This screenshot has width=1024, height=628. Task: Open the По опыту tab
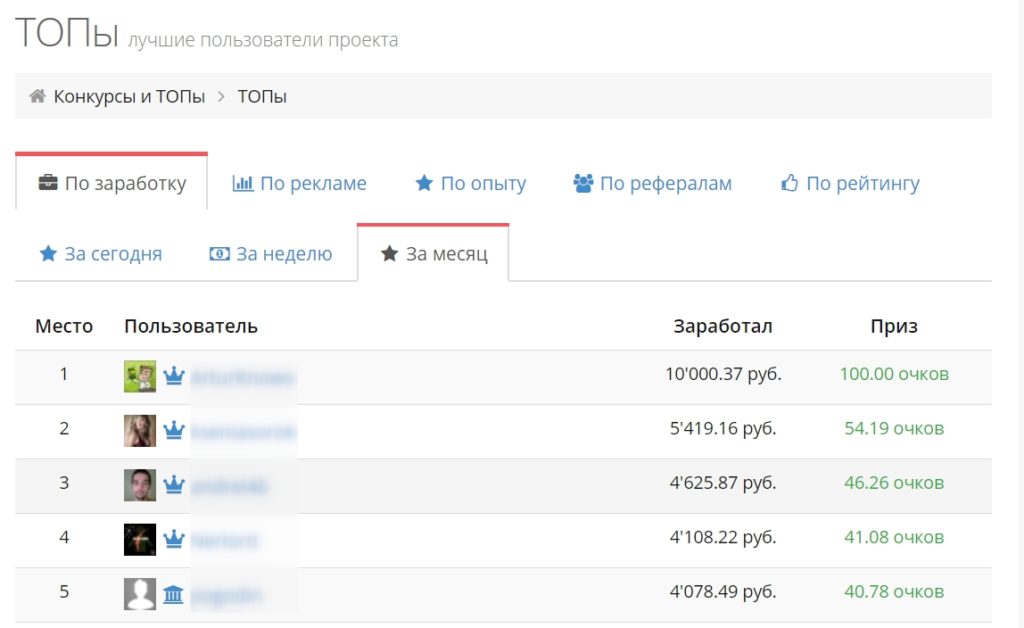coord(470,184)
